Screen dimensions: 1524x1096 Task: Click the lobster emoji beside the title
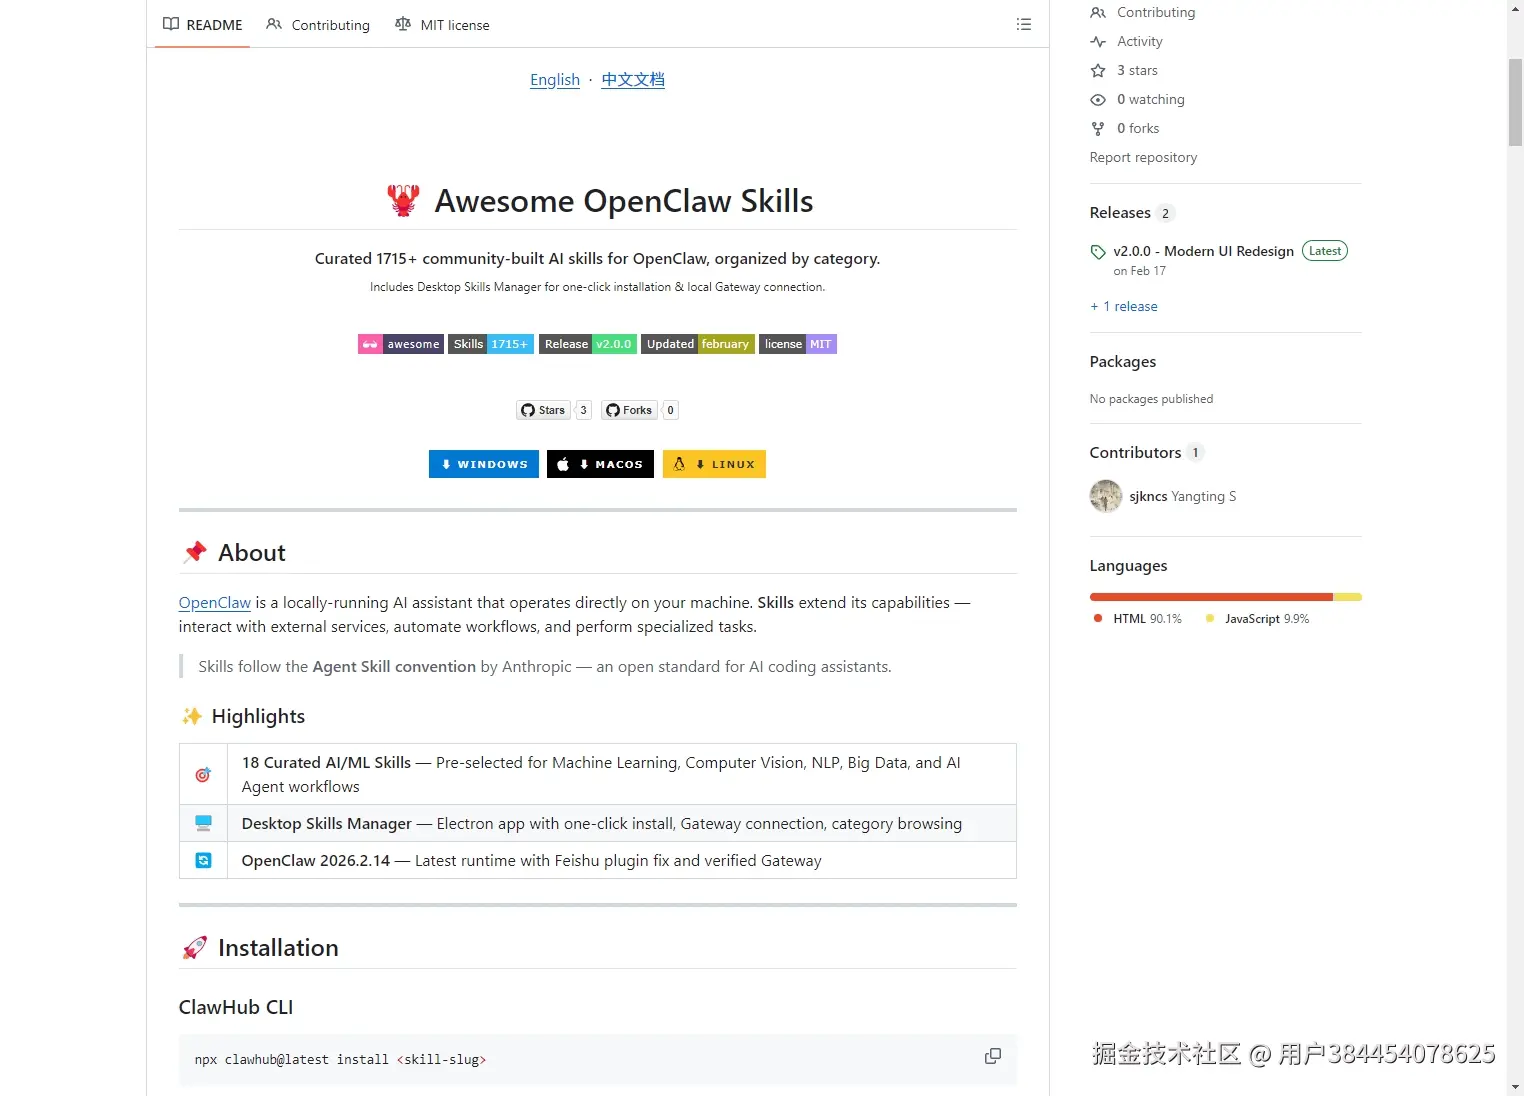tap(403, 201)
